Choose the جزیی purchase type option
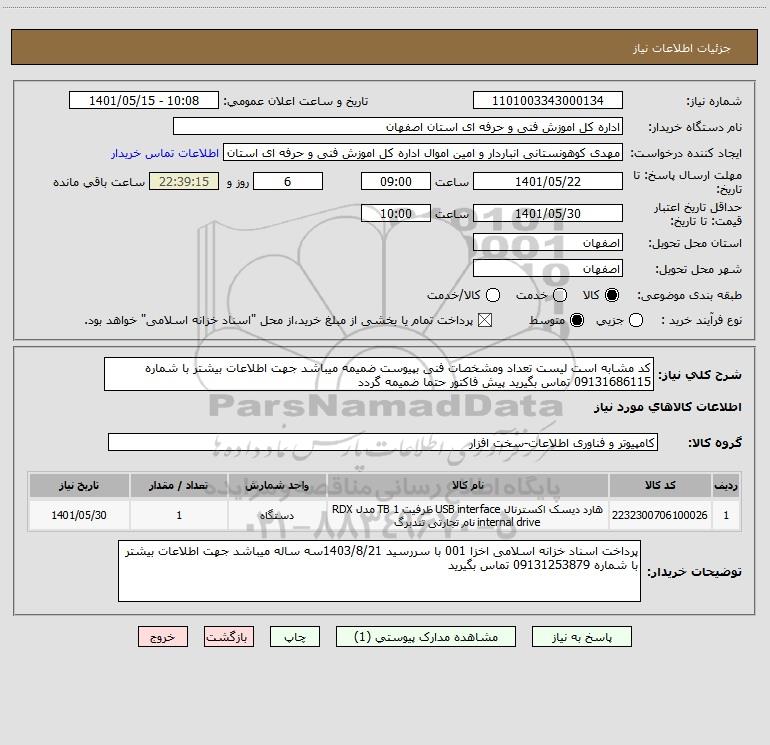770x745 pixels. (x=636, y=321)
